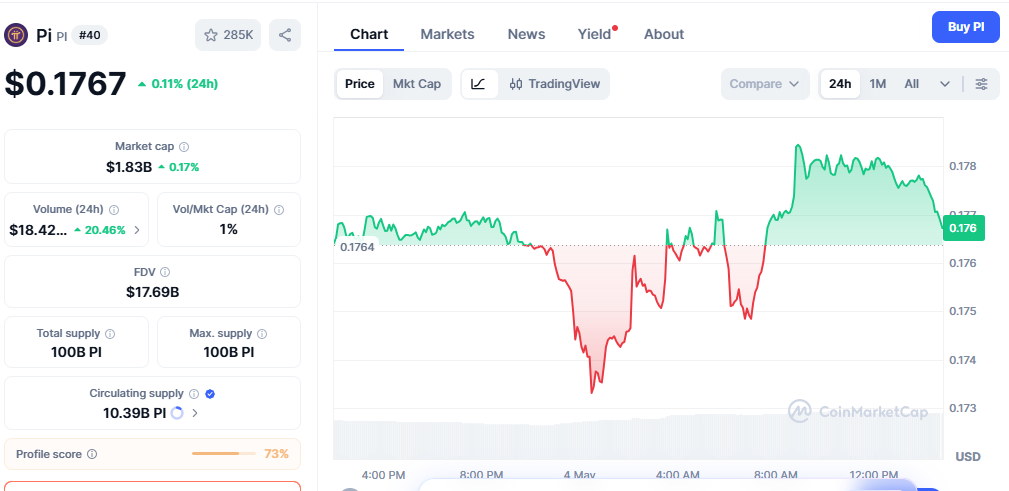Click the 0.178 price axis label
1009x491 pixels.
click(963, 166)
